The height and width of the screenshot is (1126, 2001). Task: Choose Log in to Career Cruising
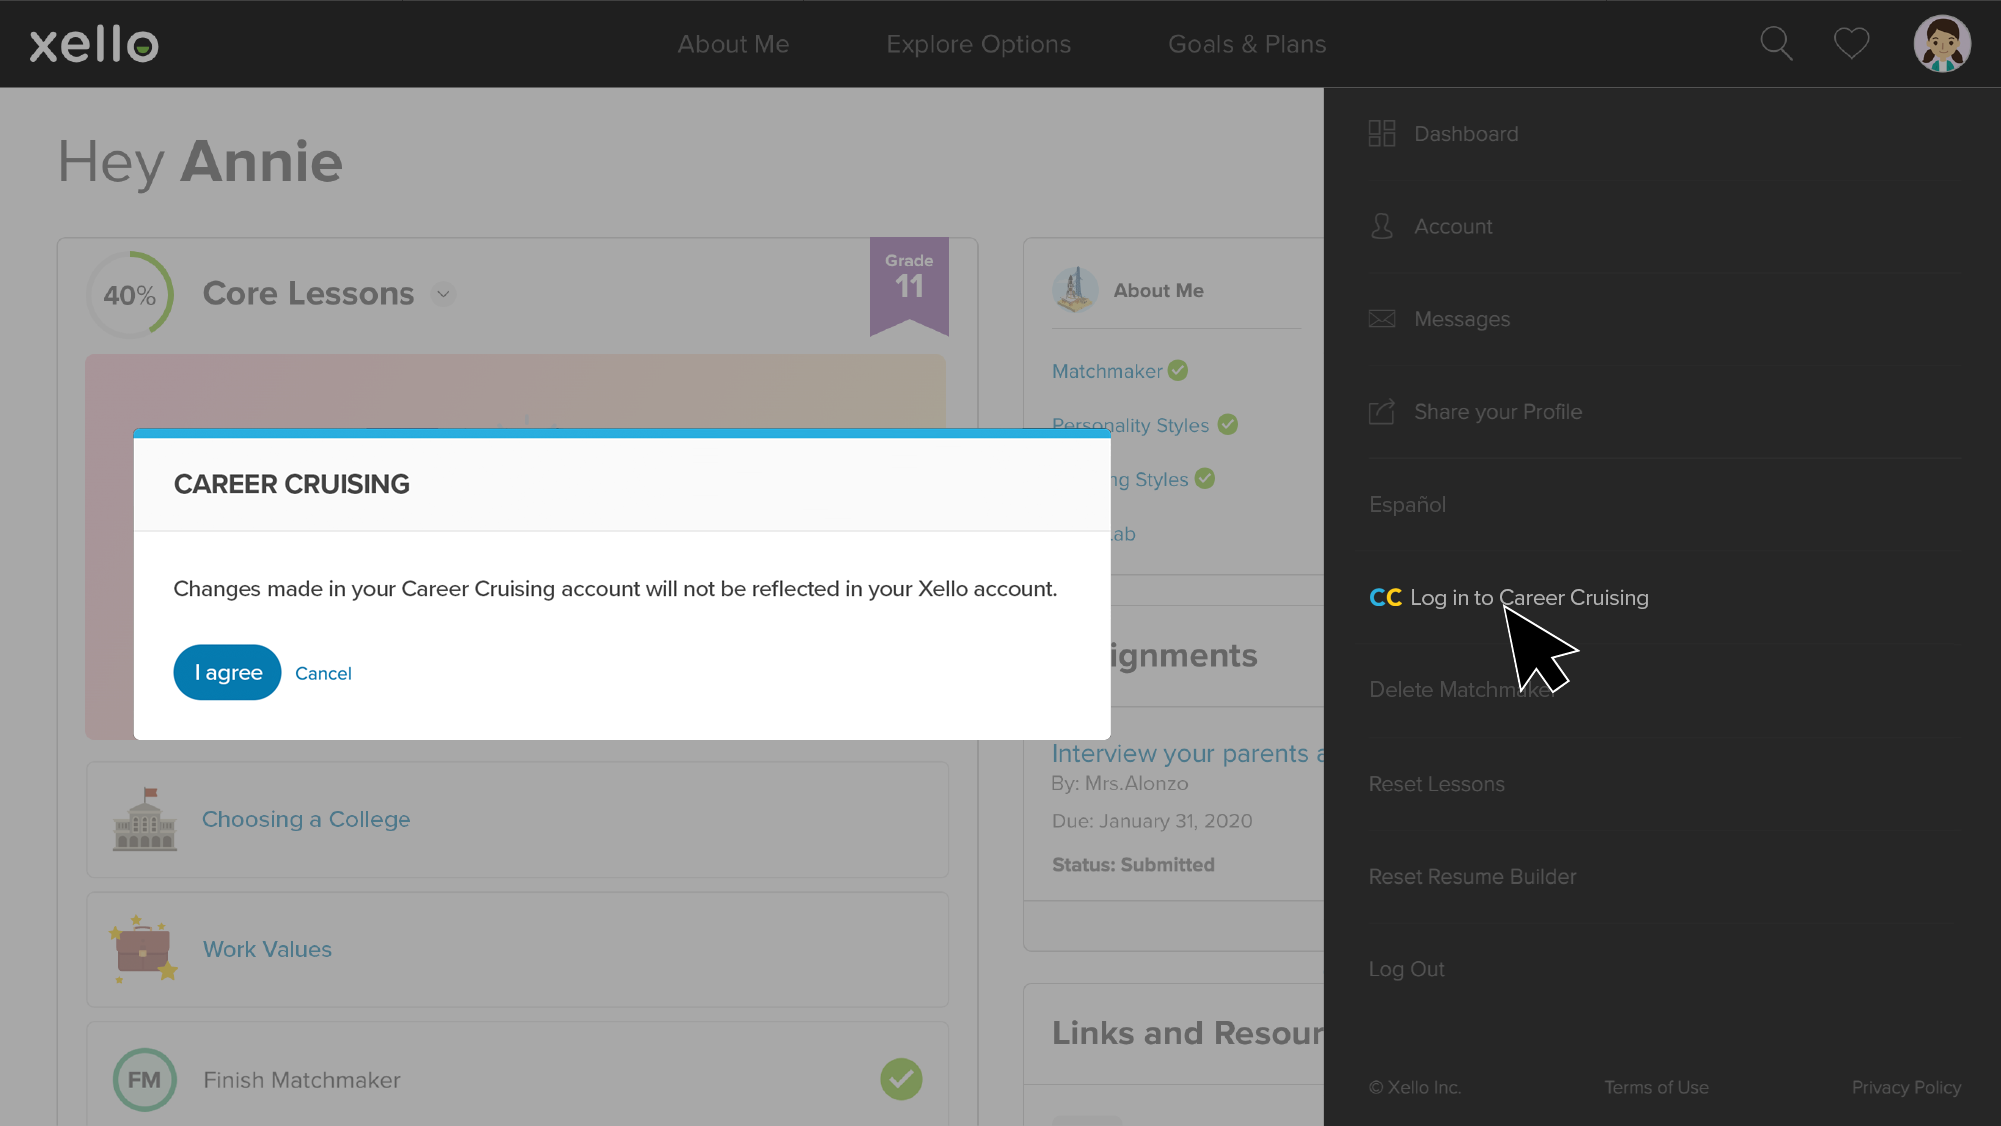(x=1529, y=598)
